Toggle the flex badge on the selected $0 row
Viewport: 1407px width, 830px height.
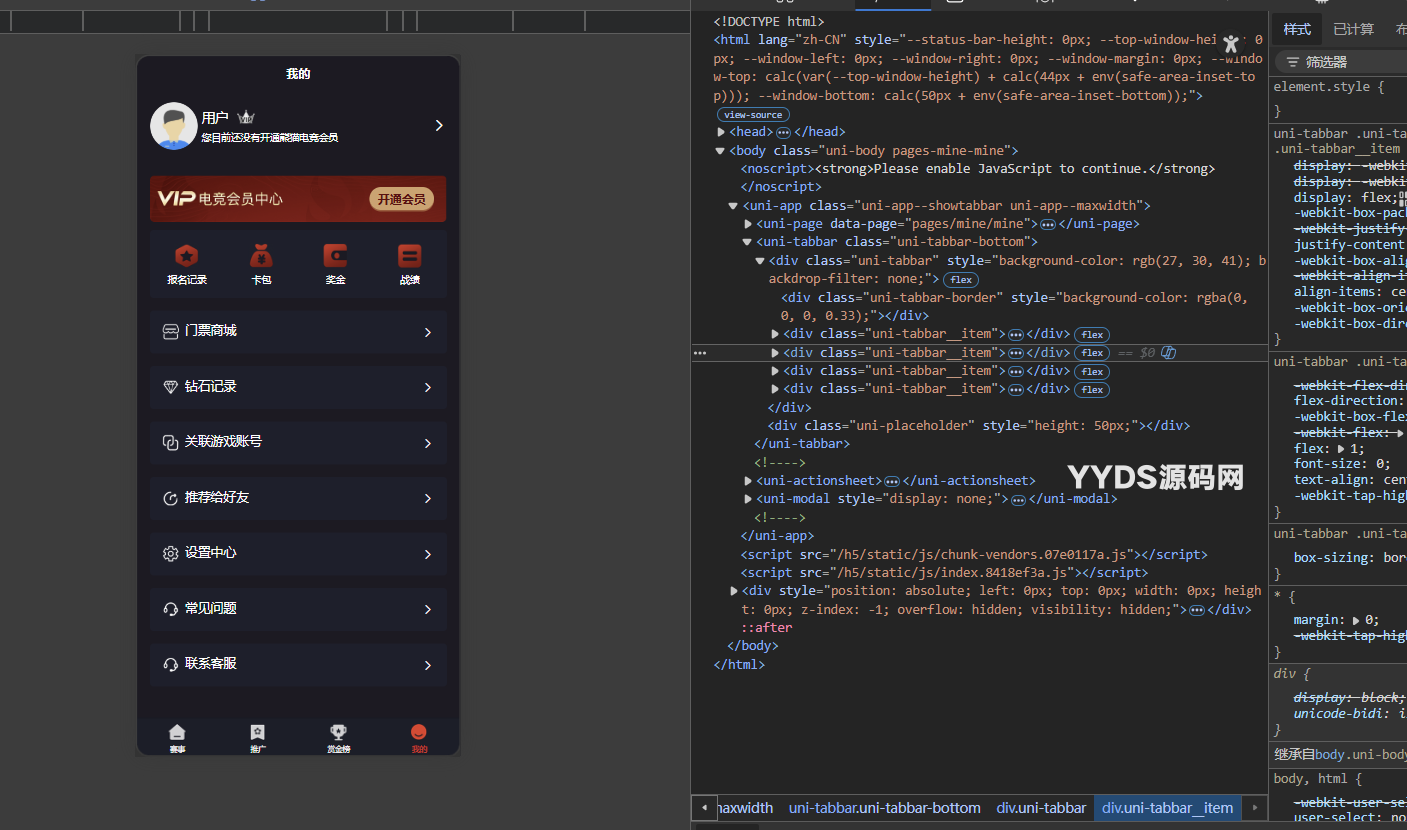(1092, 353)
